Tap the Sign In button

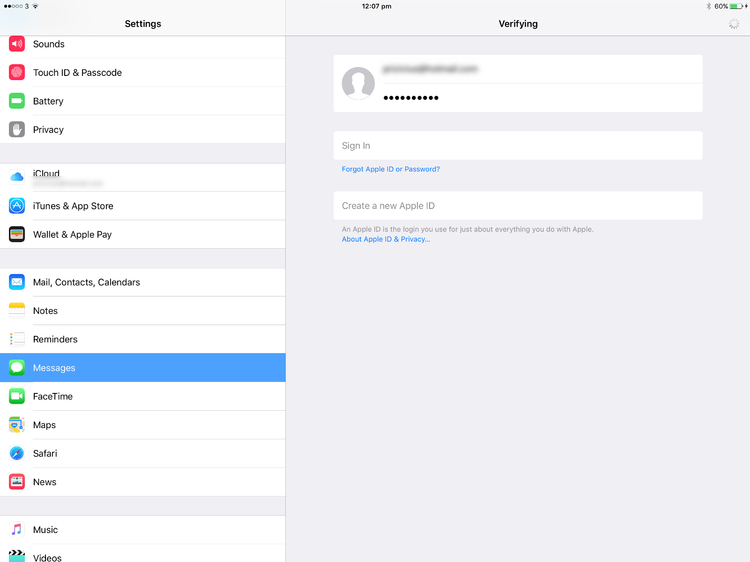(518, 145)
